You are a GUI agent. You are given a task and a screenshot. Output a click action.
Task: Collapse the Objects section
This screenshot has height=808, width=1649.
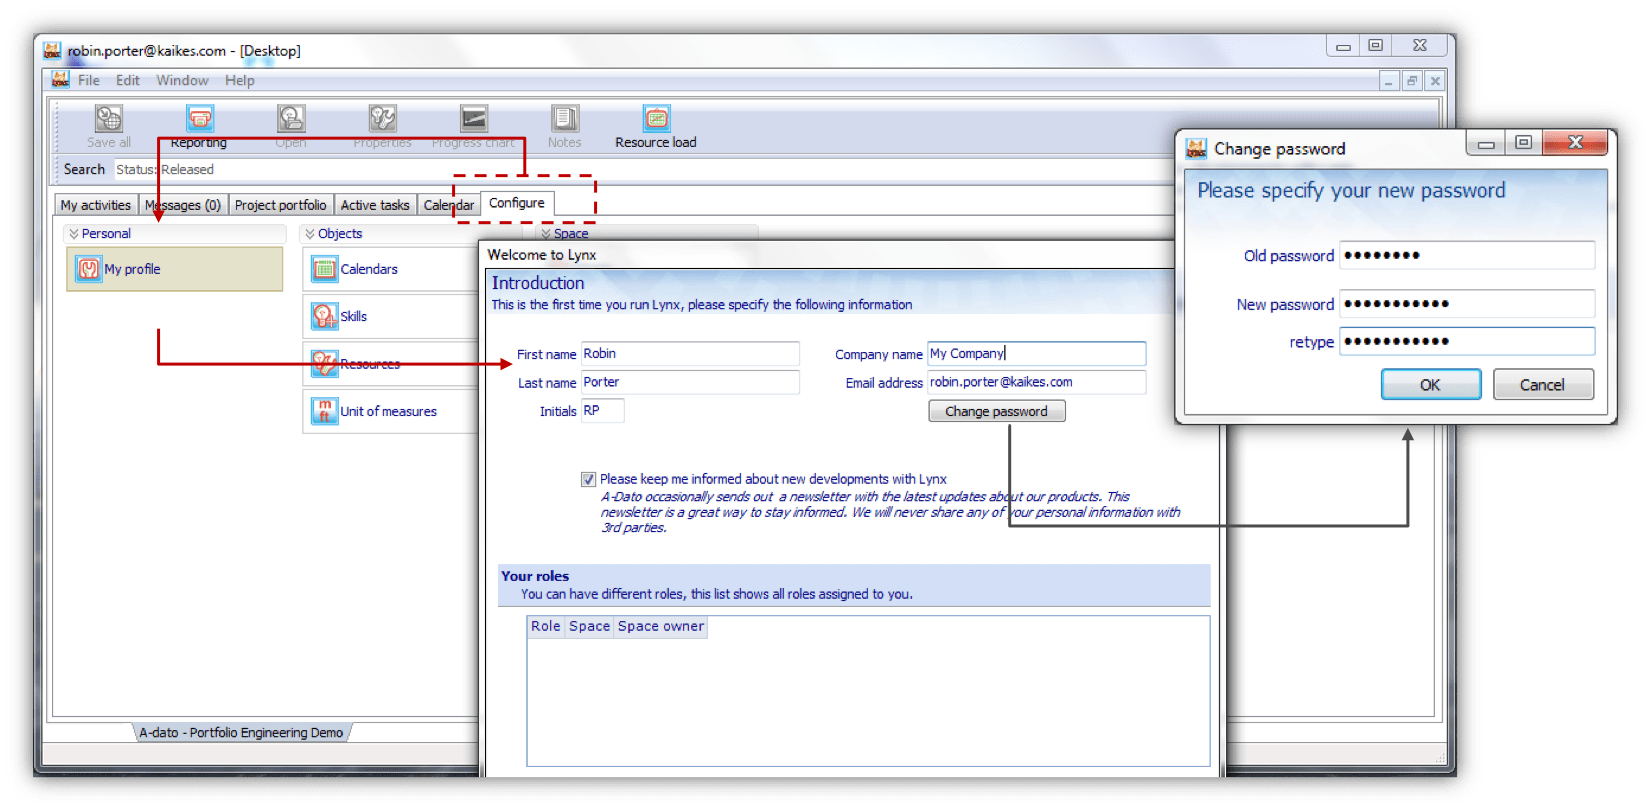[310, 234]
